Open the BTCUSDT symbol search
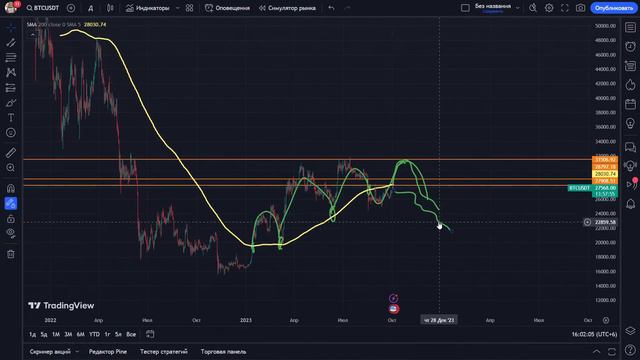Screen dimensions: 640x360 (x=43, y=8)
